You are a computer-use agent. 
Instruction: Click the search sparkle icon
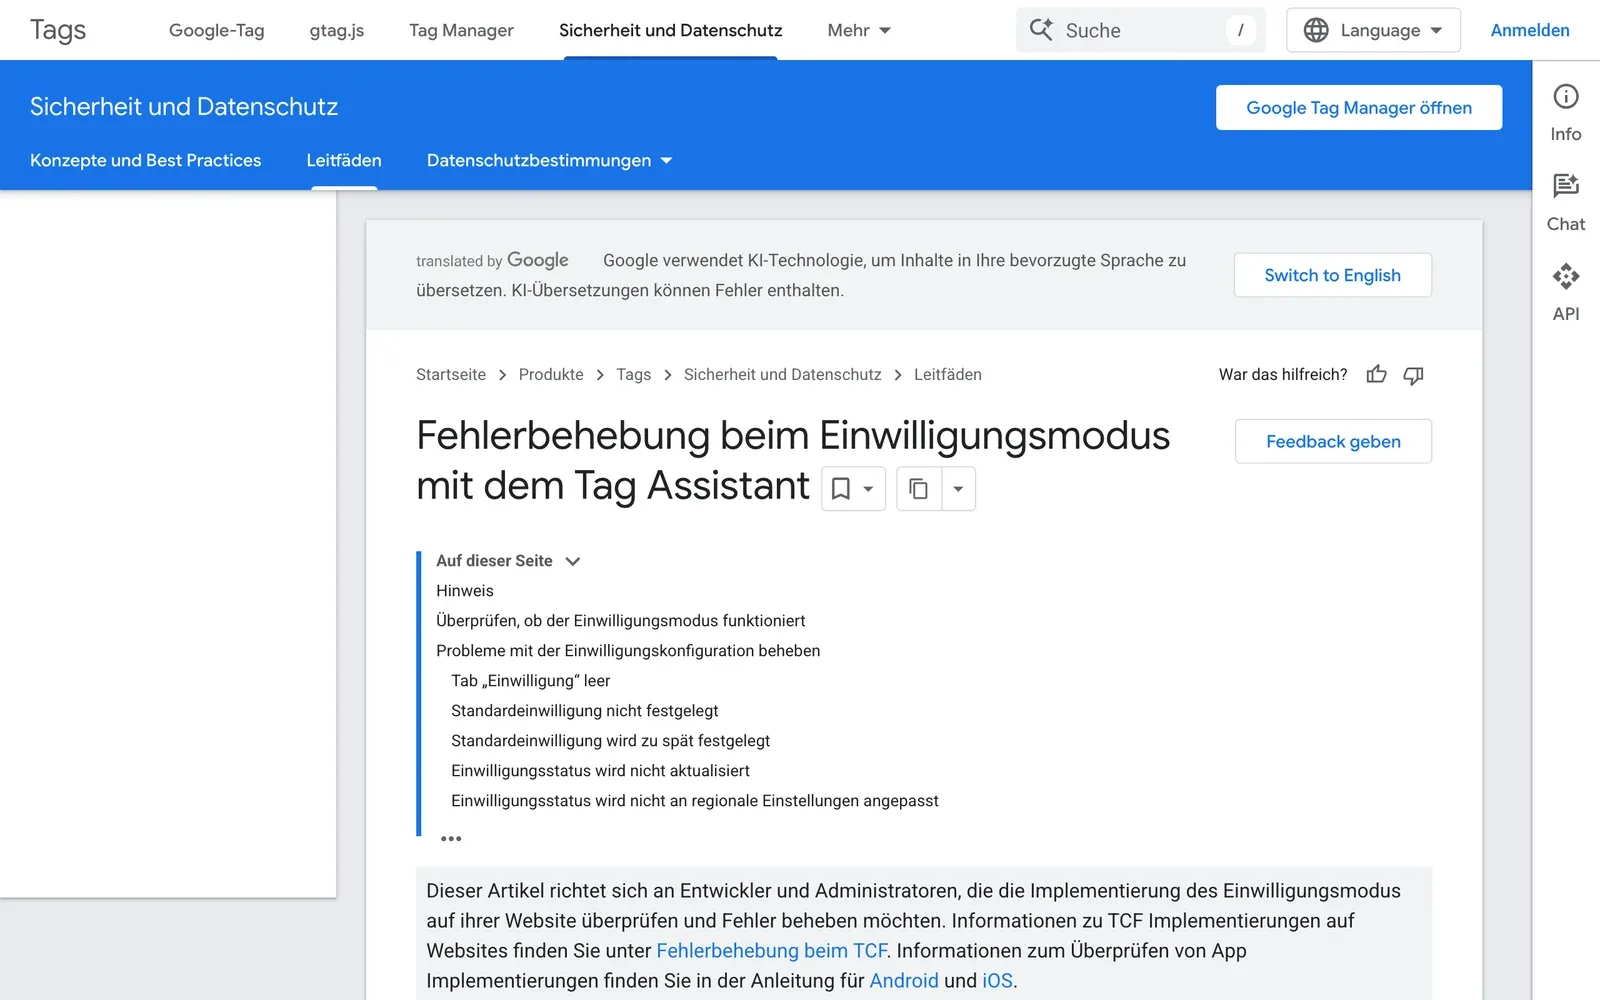1041,30
